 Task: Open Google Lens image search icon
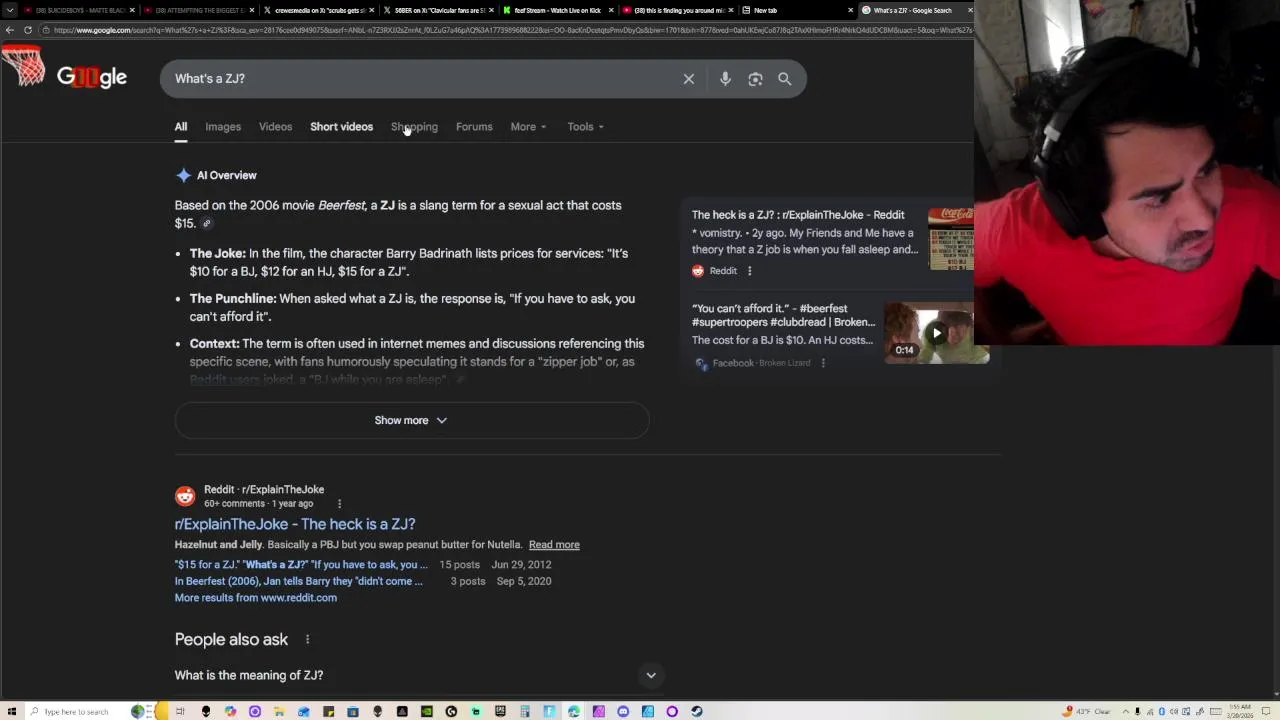(x=755, y=79)
